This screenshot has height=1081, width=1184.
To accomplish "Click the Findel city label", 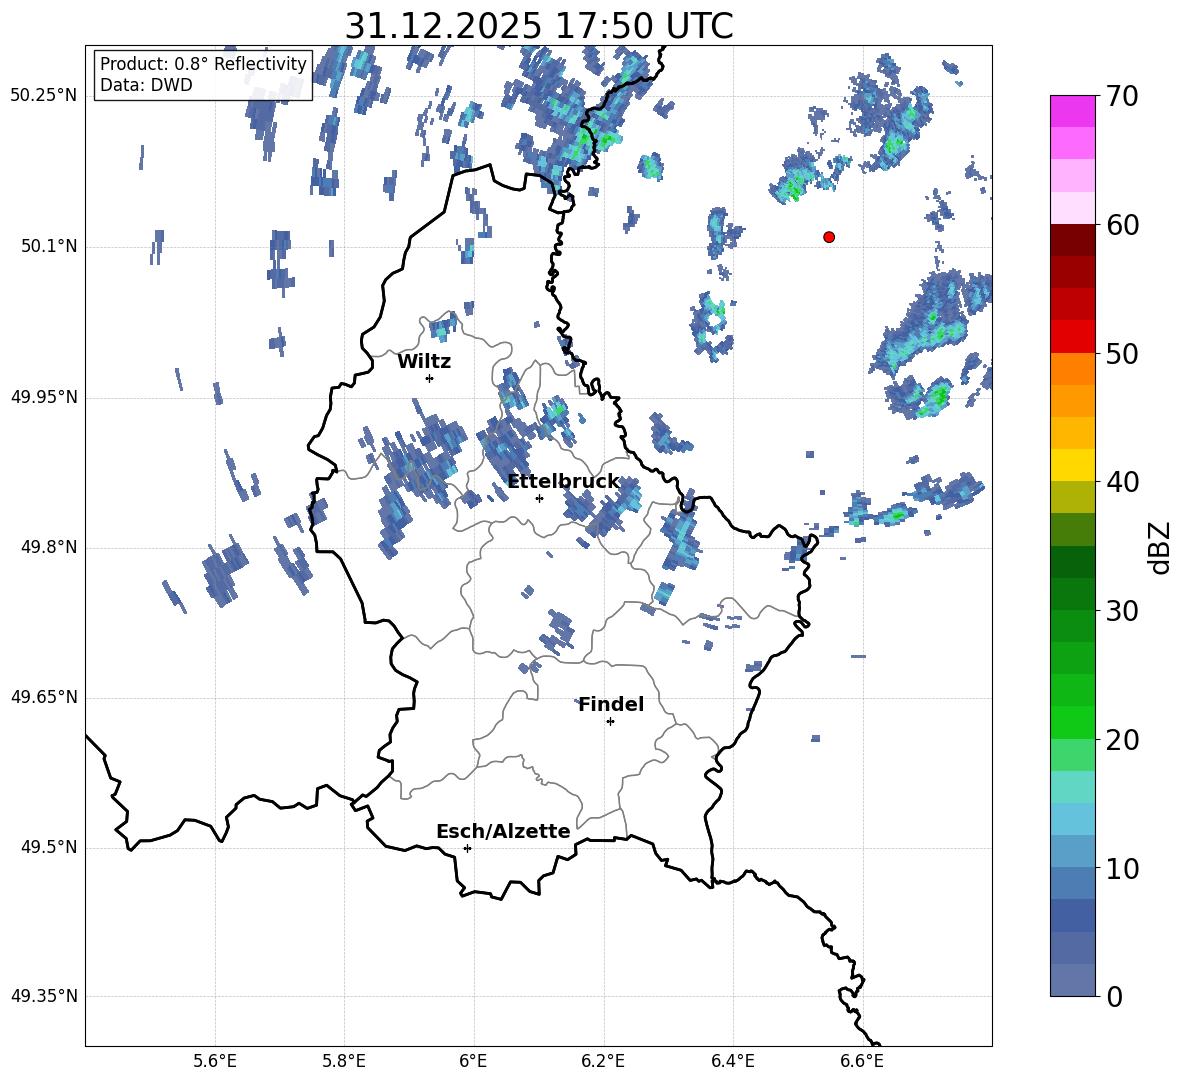I will click(x=611, y=705).
